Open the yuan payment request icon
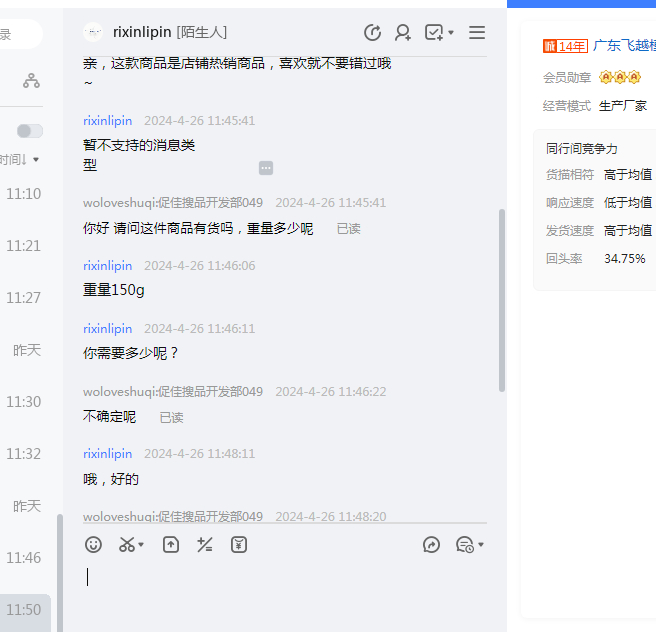This screenshot has width=656, height=632. (x=239, y=545)
